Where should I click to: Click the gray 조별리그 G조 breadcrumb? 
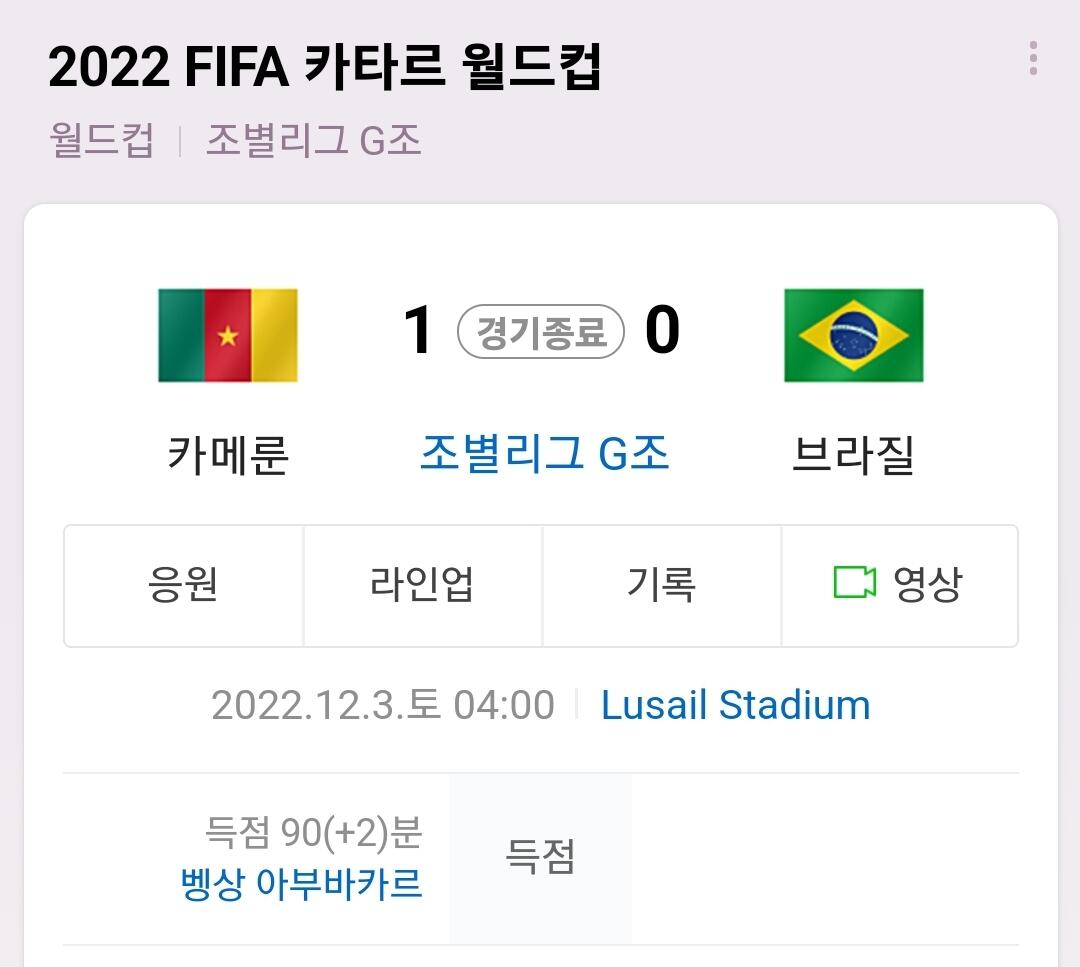313,140
